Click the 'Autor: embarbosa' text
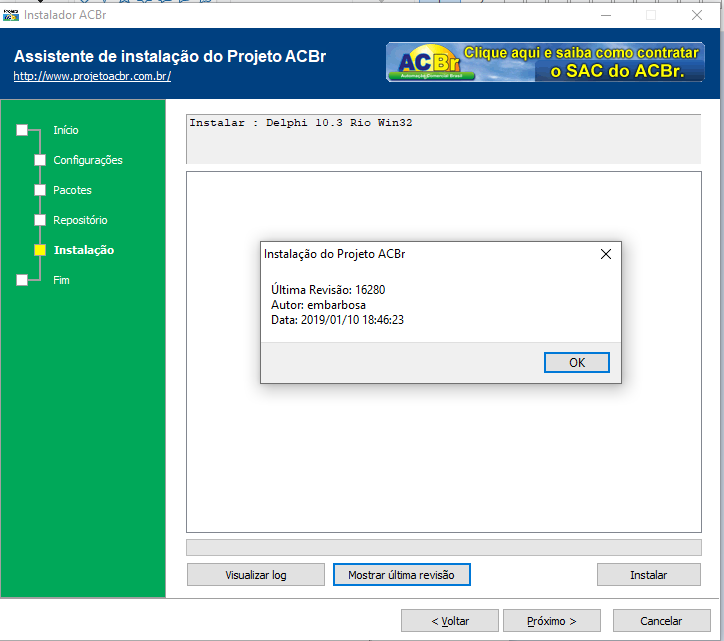 click(318, 305)
